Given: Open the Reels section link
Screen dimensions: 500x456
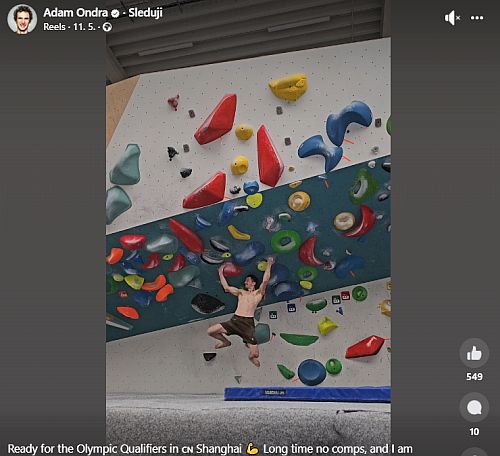Looking at the screenshot, I should point(54,27).
